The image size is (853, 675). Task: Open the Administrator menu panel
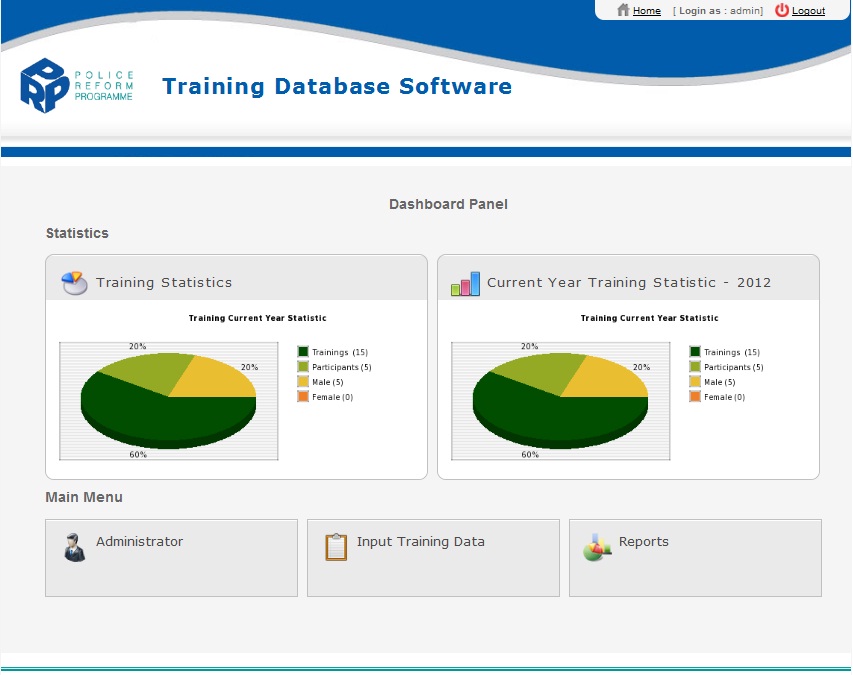click(x=171, y=558)
